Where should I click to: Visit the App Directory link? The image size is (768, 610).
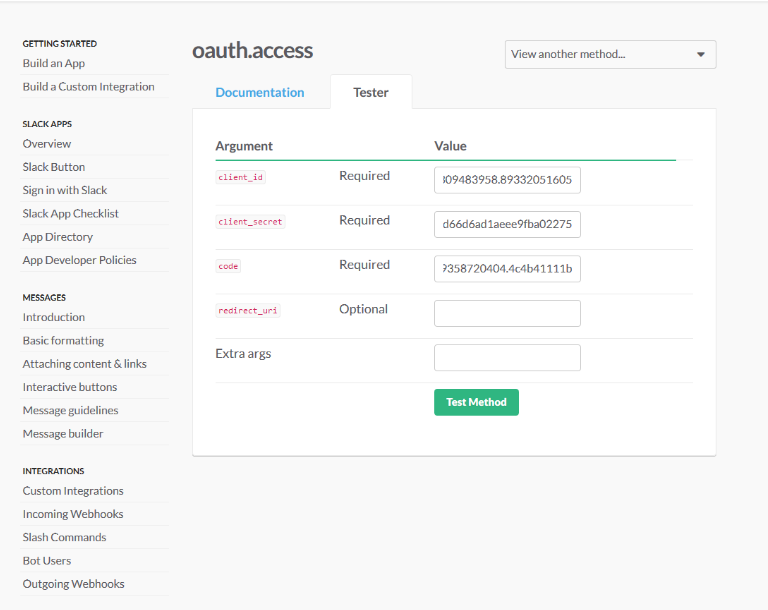(x=58, y=237)
